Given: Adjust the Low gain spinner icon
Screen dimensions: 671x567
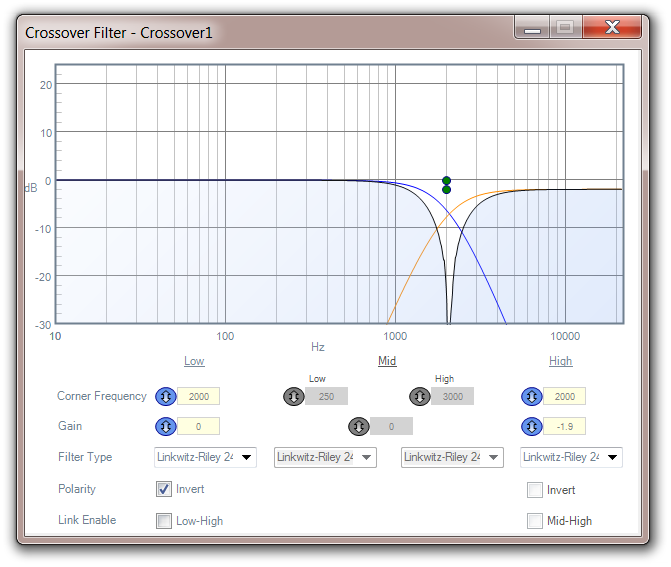Looking at the screenshot, I should click(x=166, y=427).
